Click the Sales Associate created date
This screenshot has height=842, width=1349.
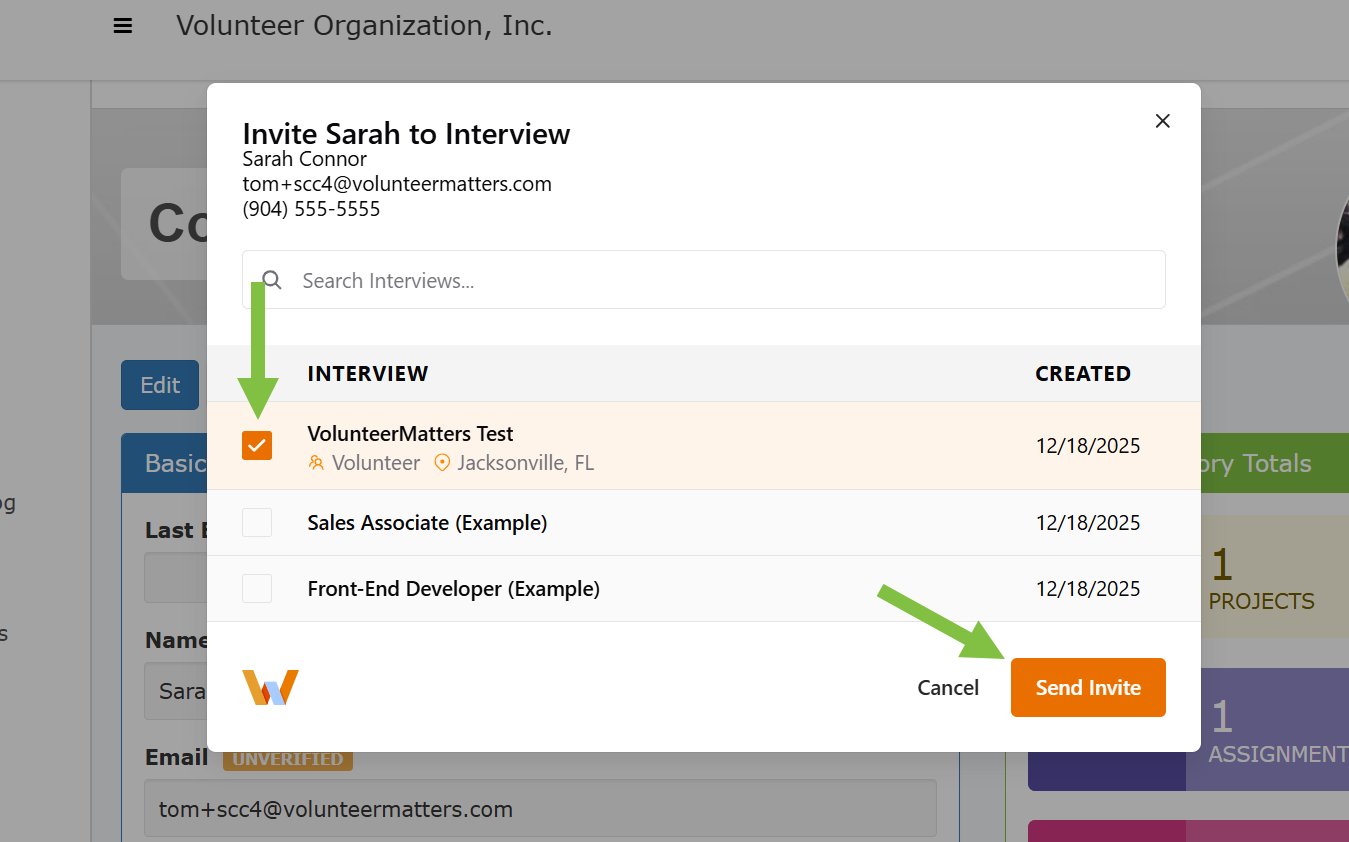pyautogui.click(x=1088, y=523)
